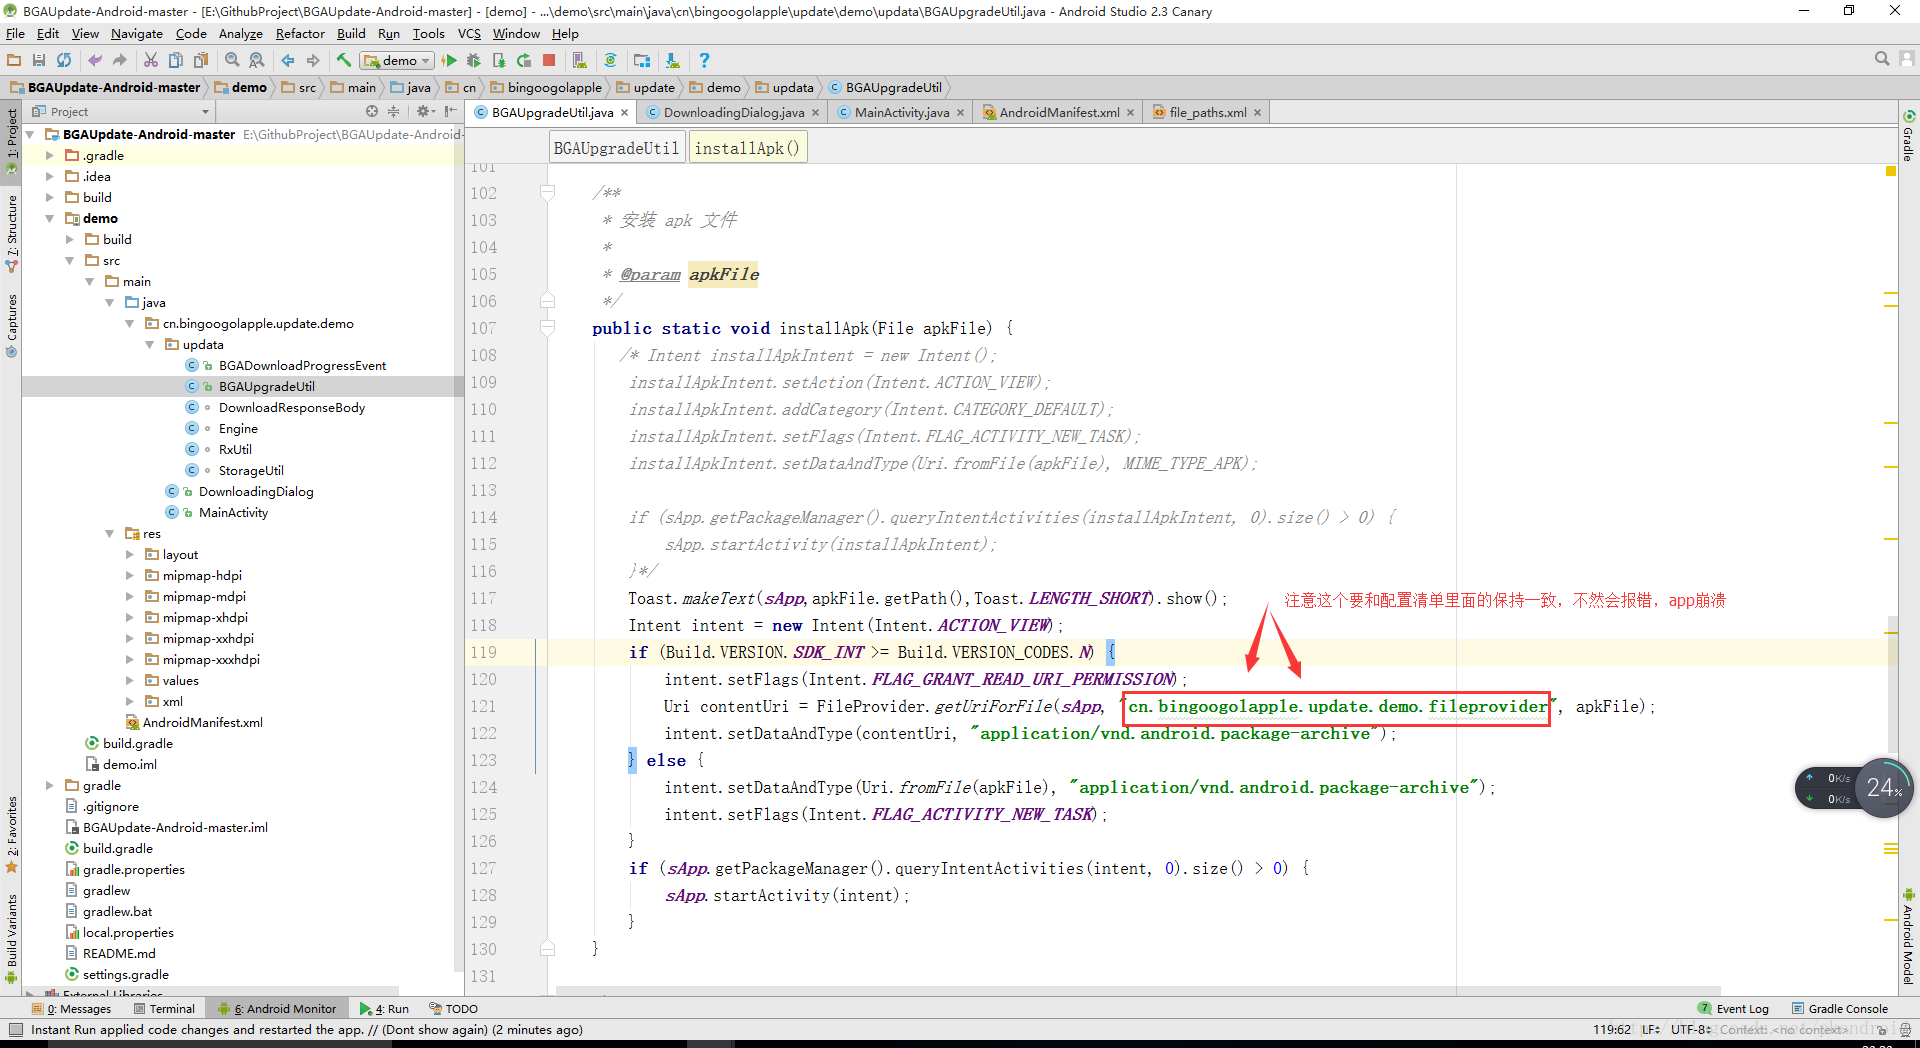Open the Refactor menu
Image resolution: width=1920 pixels, height=1048 pixels.
[x=300, y=34]
